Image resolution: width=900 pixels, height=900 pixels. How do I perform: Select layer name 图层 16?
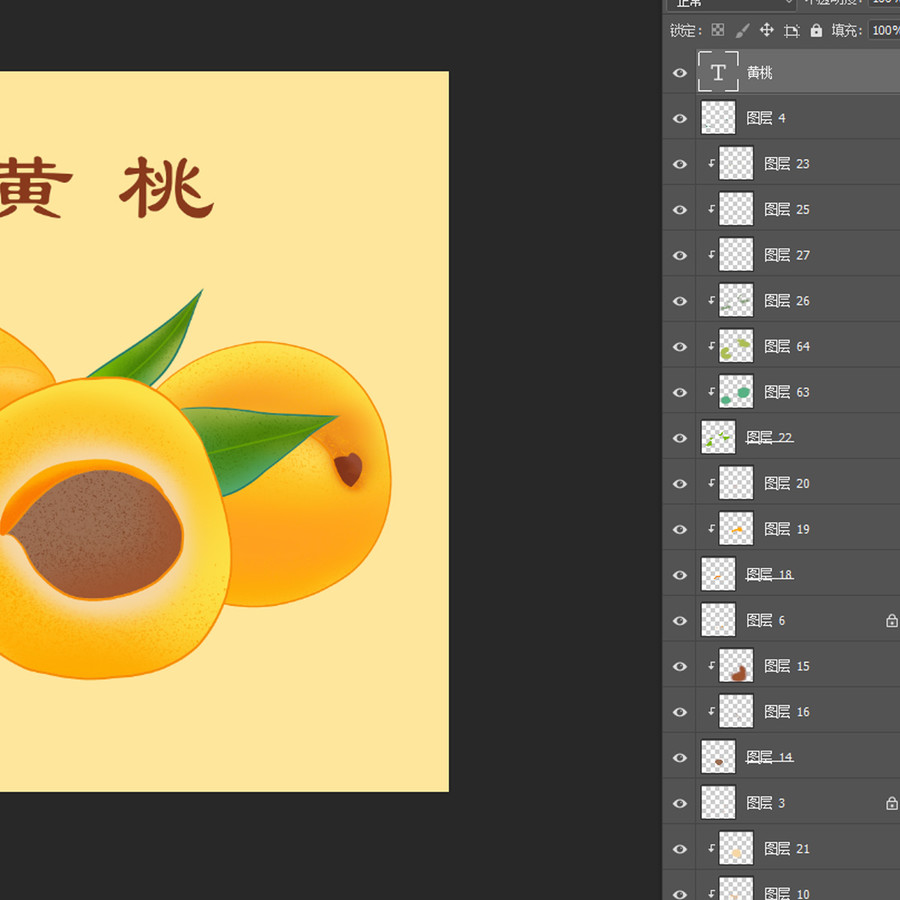(x=786, y=712)
